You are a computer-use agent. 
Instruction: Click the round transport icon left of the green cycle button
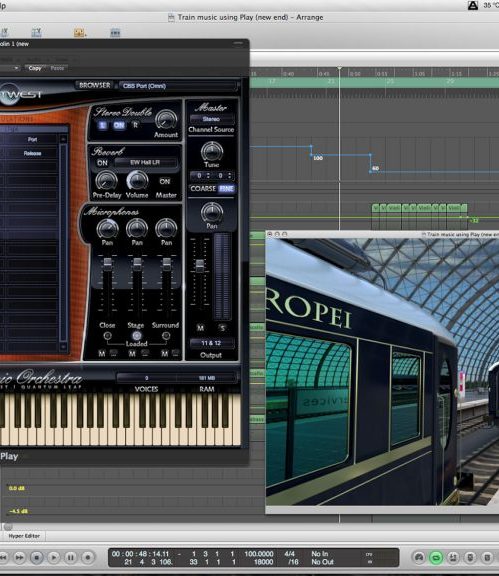pos(419,558)
